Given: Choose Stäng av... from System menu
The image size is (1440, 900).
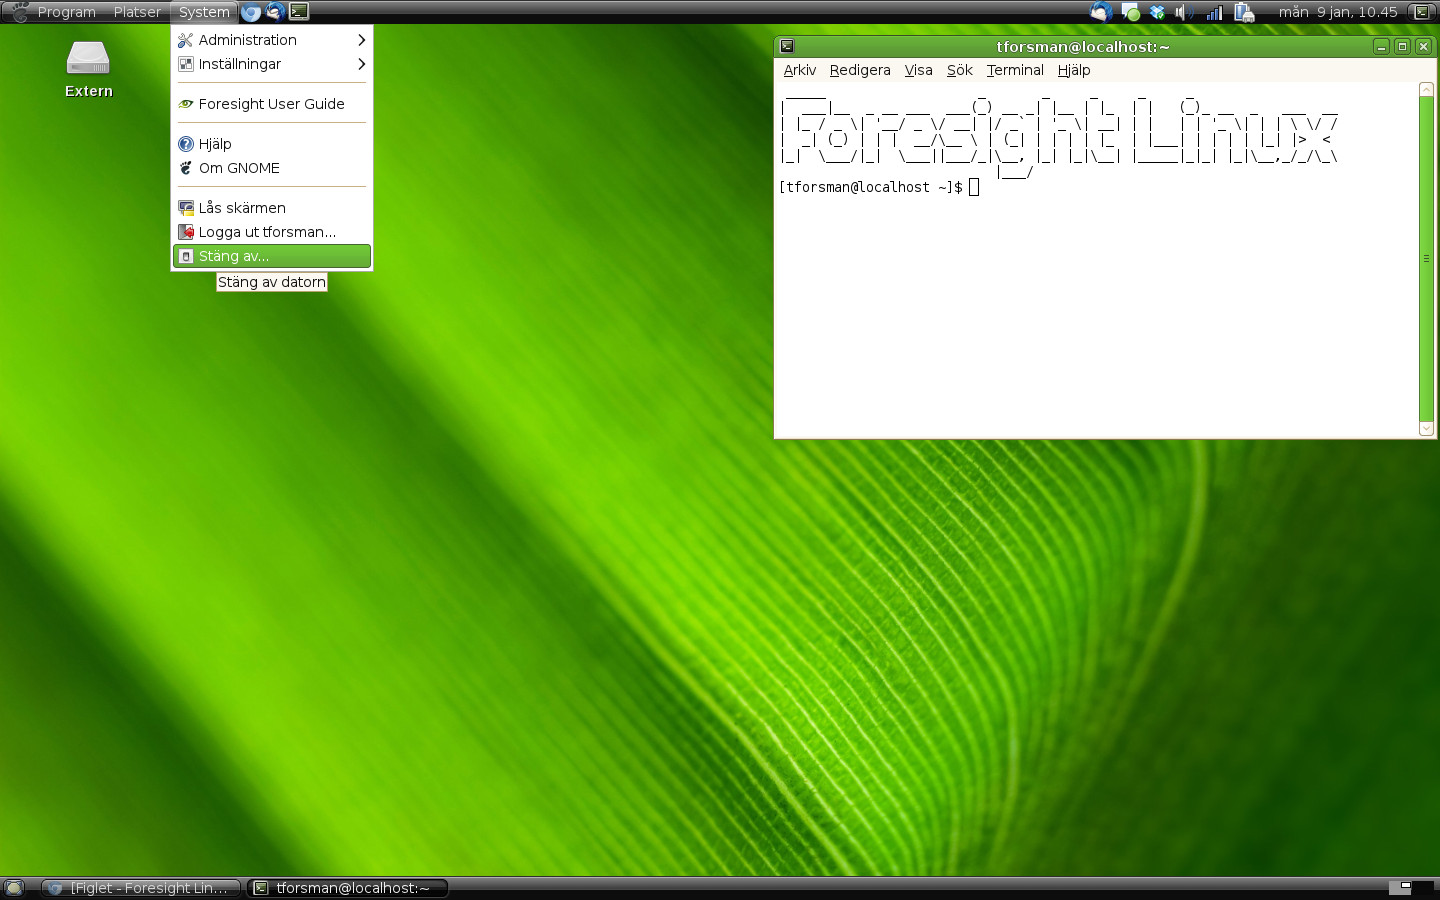Looking at the screenshot, I should pyautogui.click(x=272, y=256).
